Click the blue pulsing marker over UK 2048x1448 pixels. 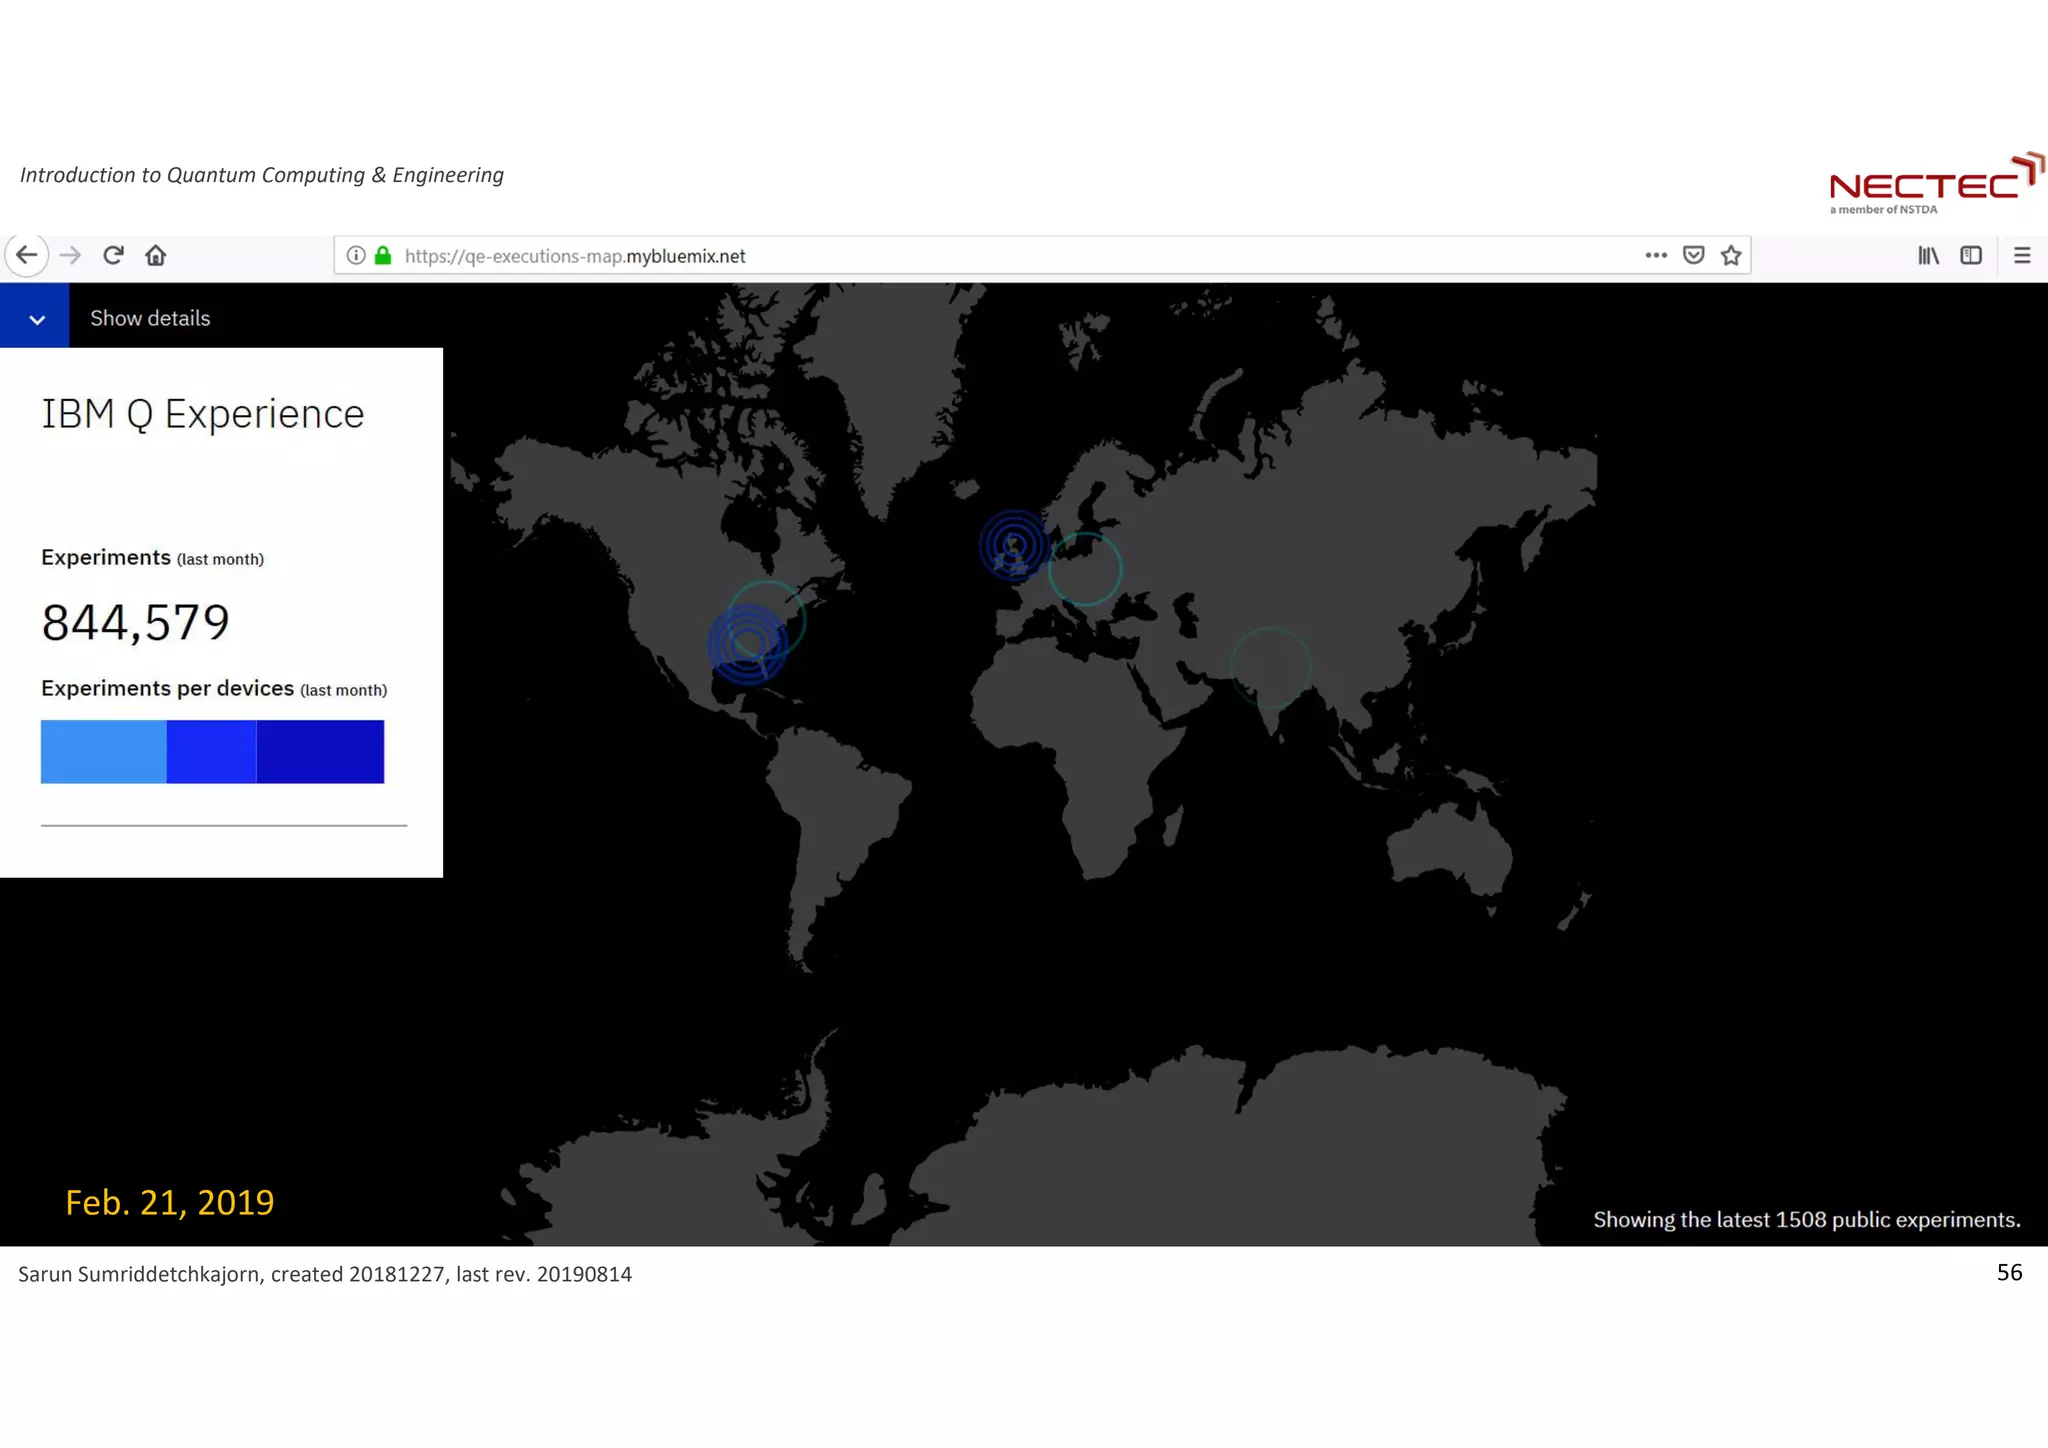pyautogui.click(x=1014, y=545)
